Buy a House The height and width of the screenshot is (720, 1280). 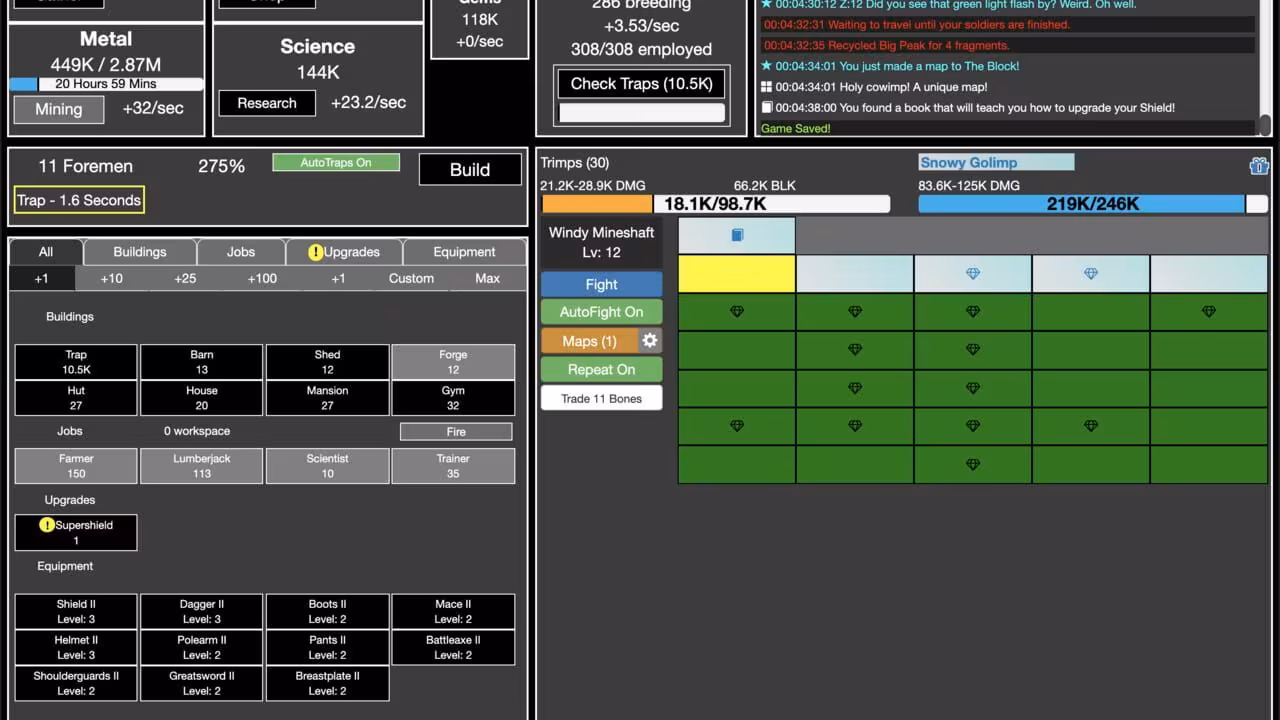coord(202,398)
